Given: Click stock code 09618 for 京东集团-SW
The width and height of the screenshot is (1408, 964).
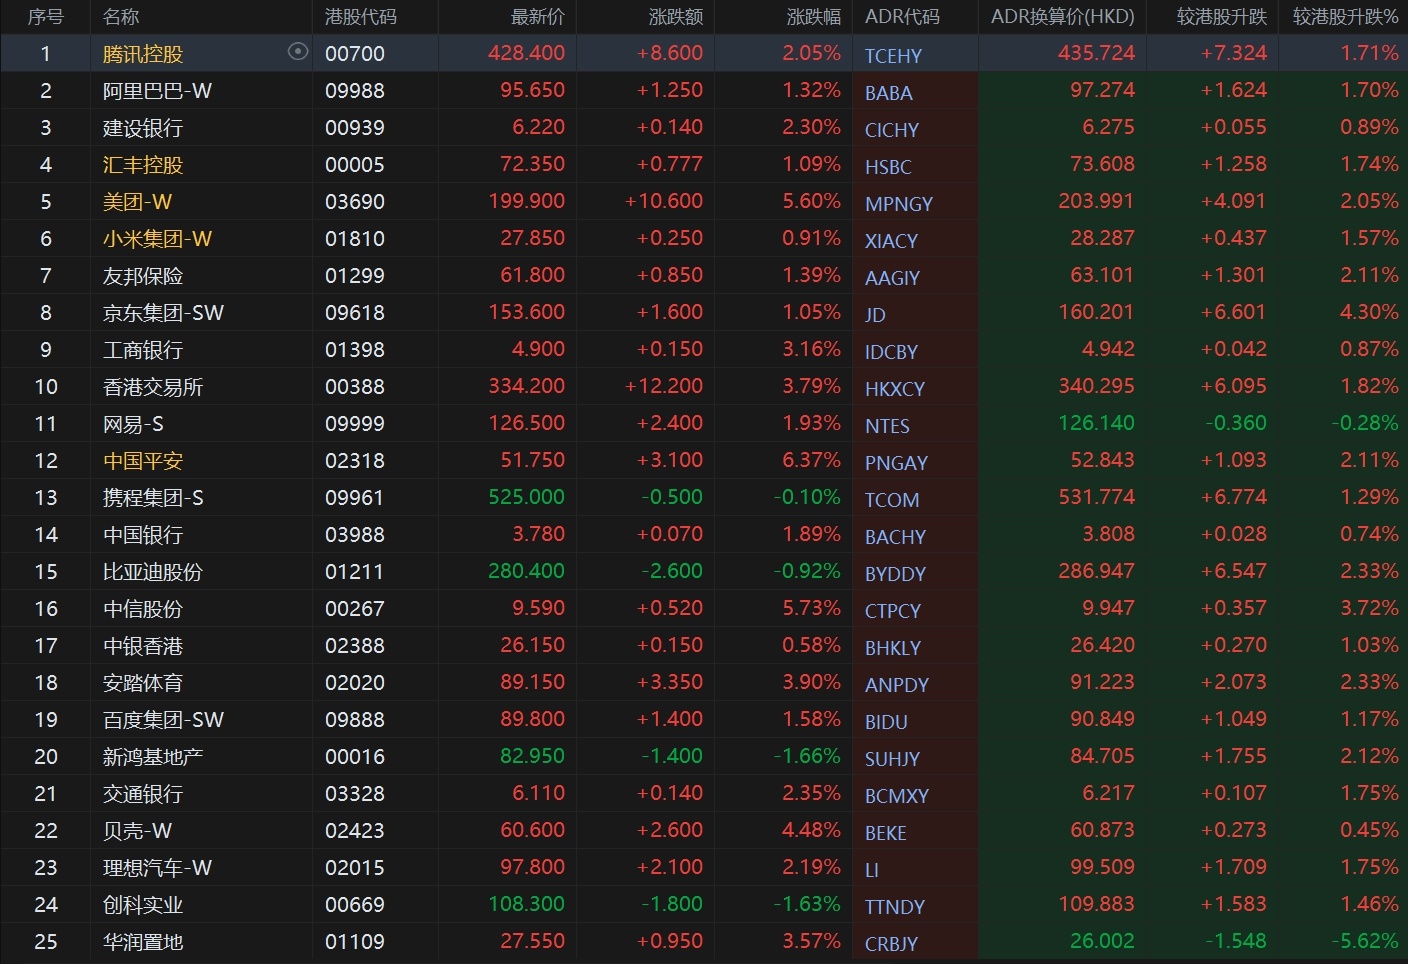Looking at the screenshot, I should pos(354,313).
